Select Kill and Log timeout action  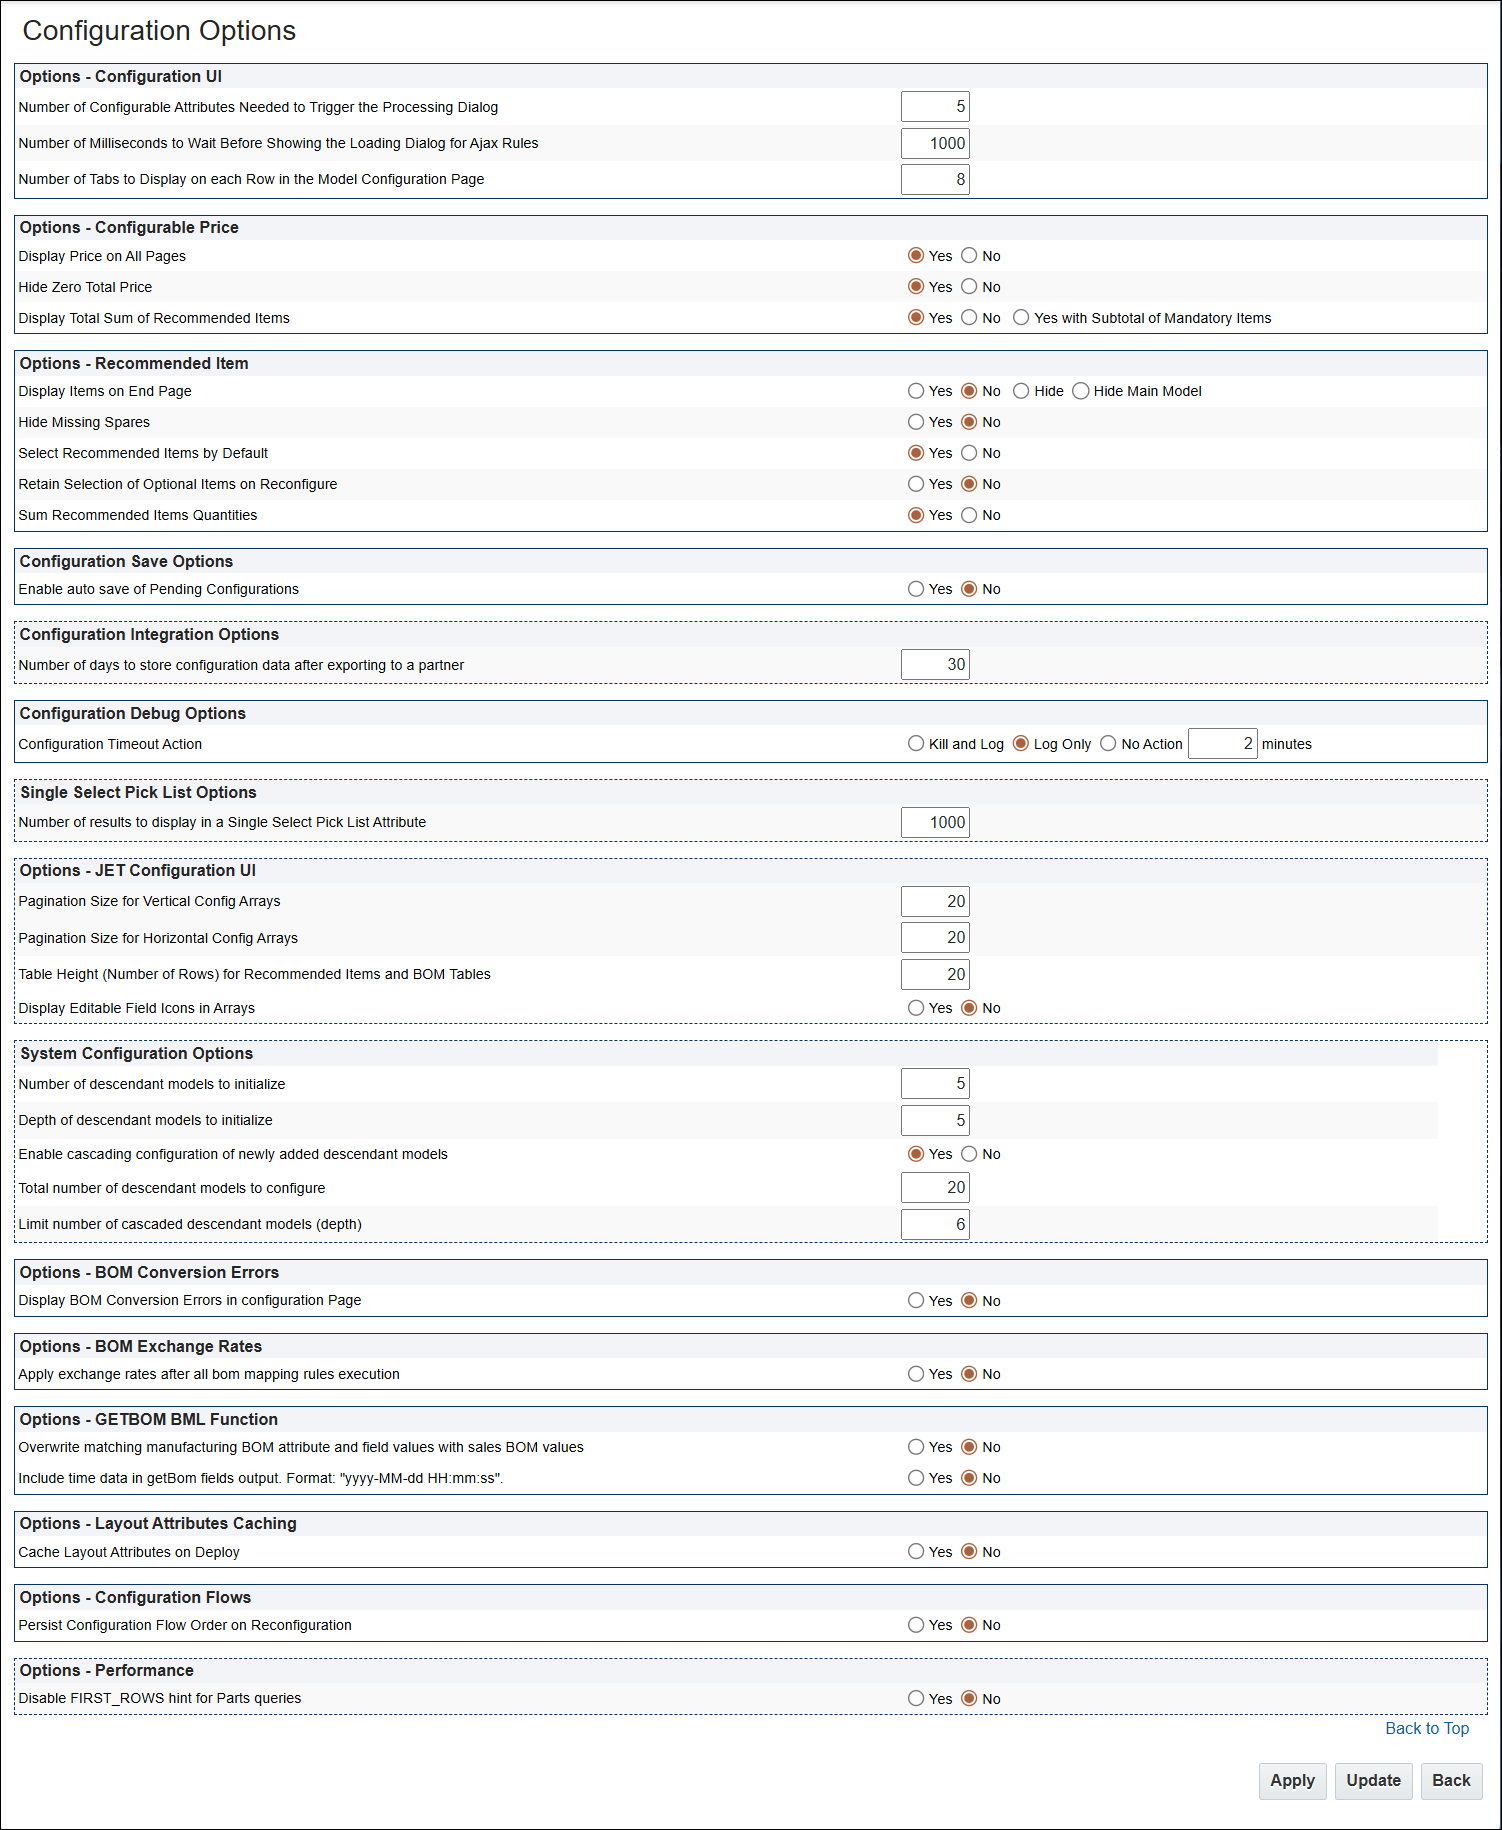pyautogui.click(x=916, y=744)
